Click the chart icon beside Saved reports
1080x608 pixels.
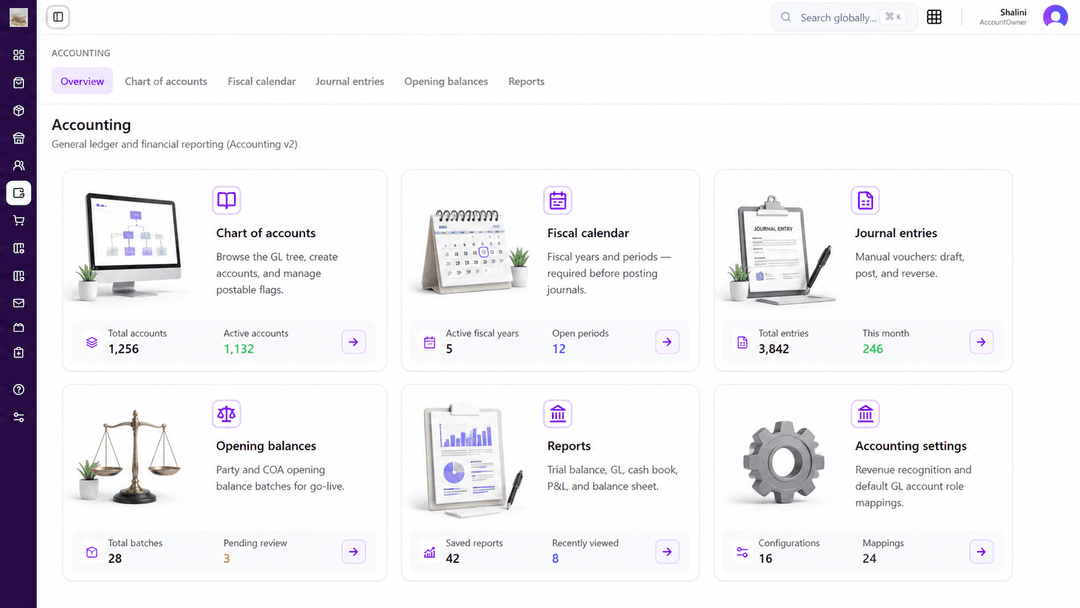pos(429,552)
